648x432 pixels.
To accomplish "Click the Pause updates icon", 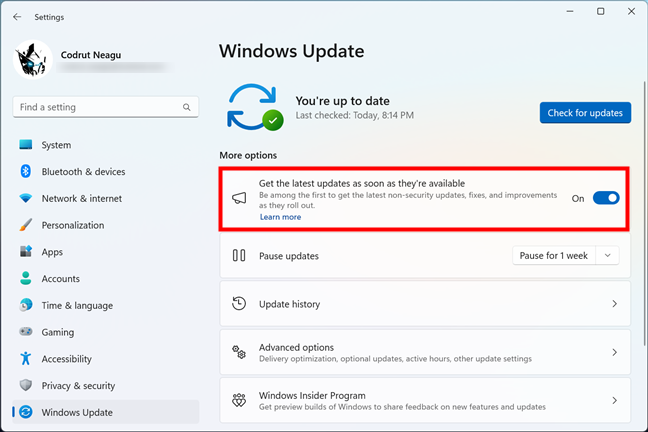I will tap(239, 255).
